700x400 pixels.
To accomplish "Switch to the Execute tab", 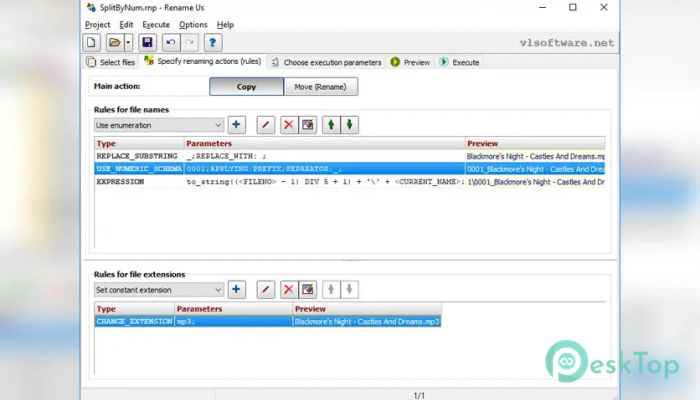I will tap(459, 62).
